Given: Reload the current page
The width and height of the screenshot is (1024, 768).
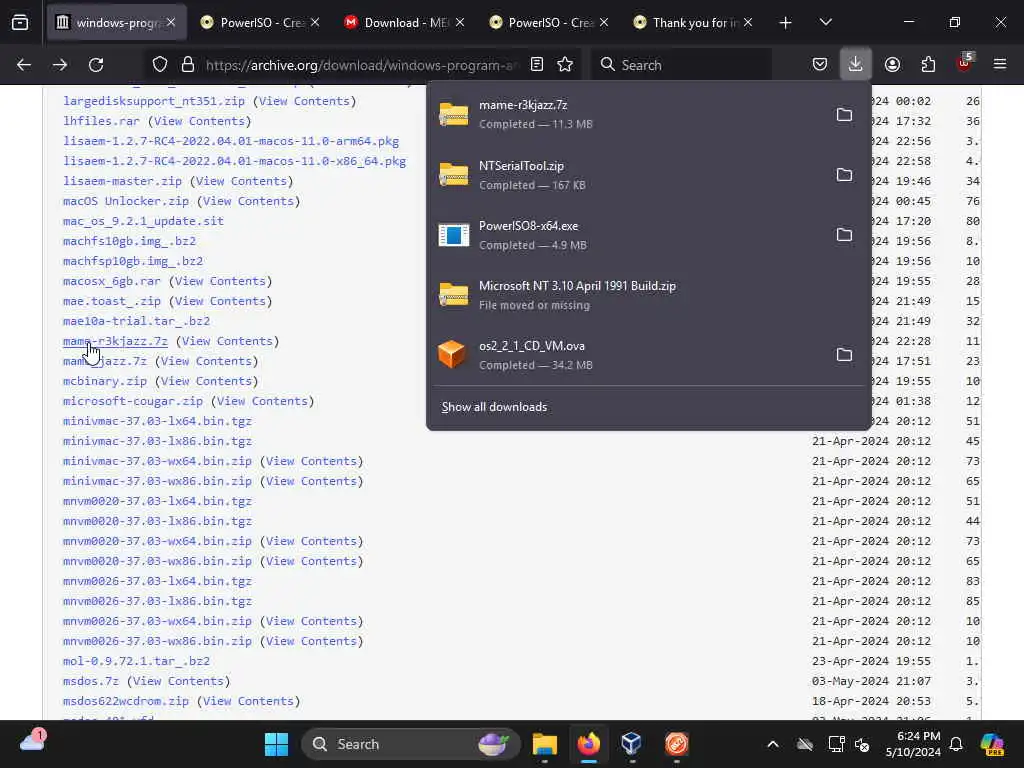Looking at the screenshot, I should pyautogui.click(x=96, y=65).
